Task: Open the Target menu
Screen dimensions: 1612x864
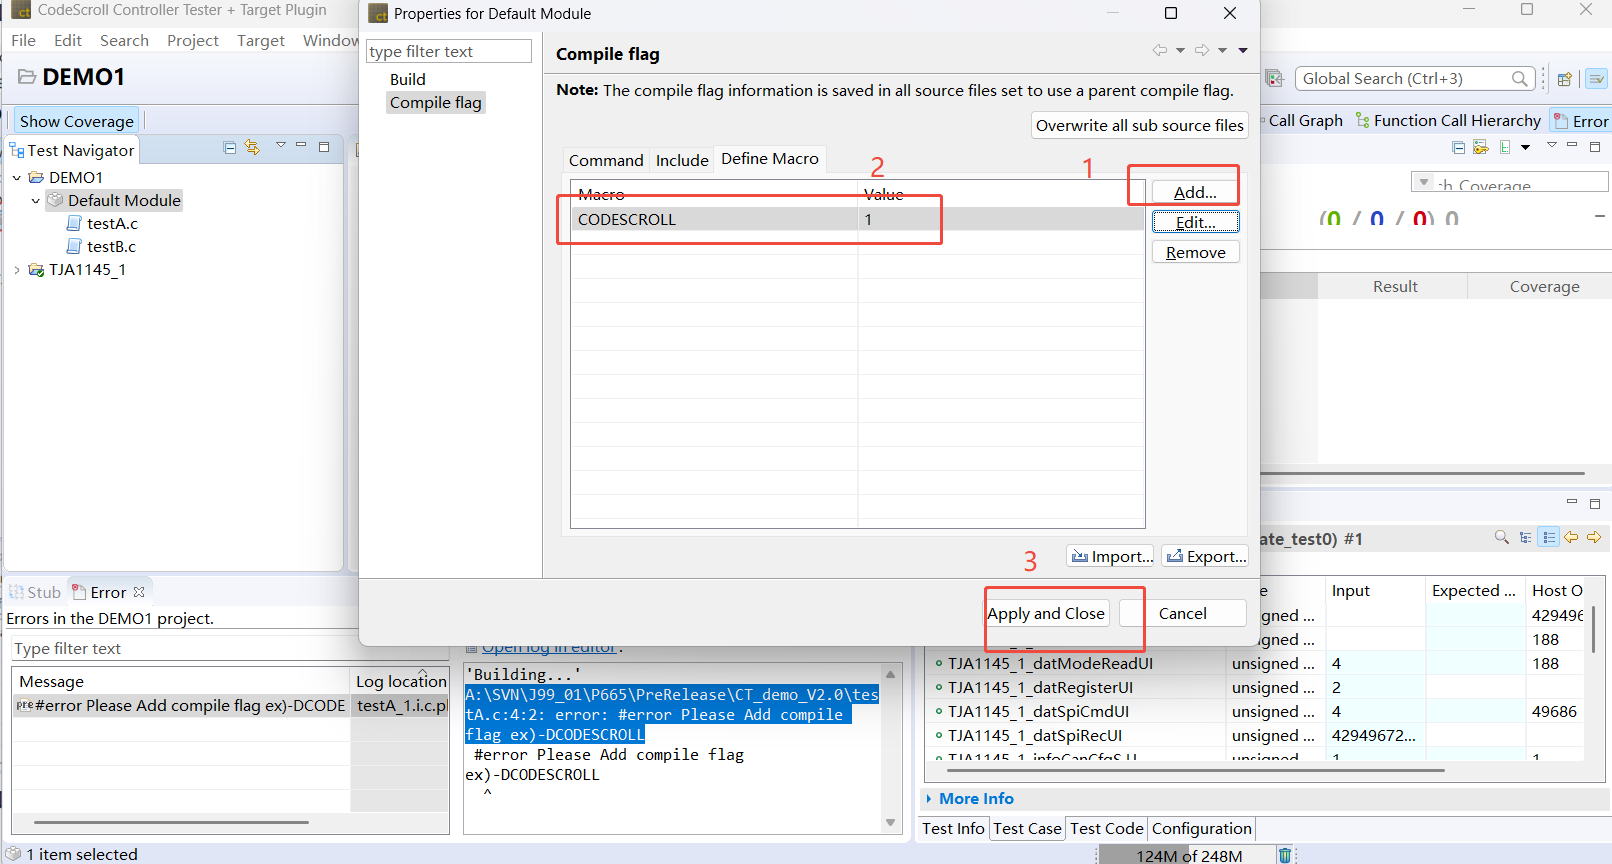Action: pyautogui.click(x=261, y=41)
